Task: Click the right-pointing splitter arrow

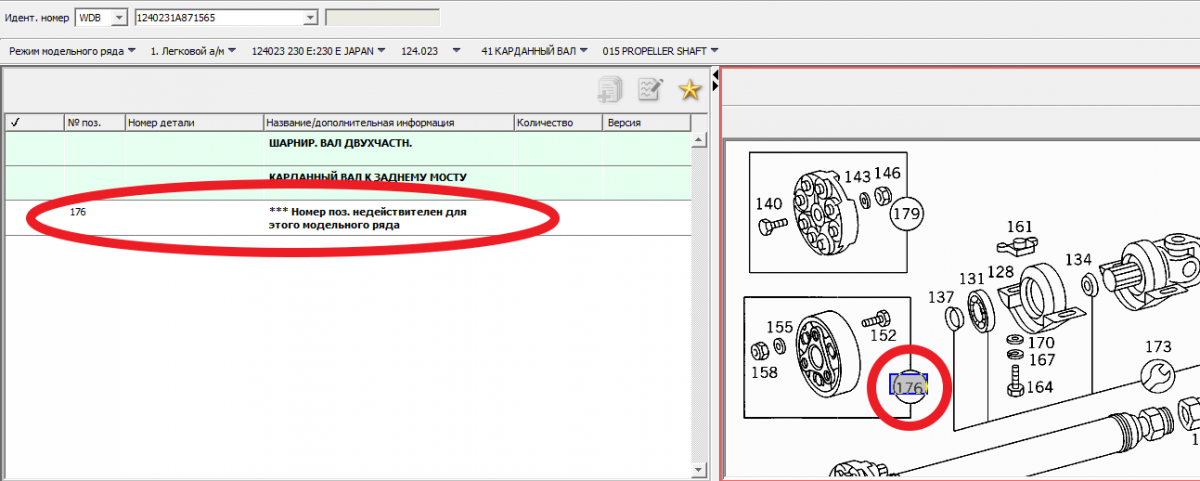Action: [715, 87]
